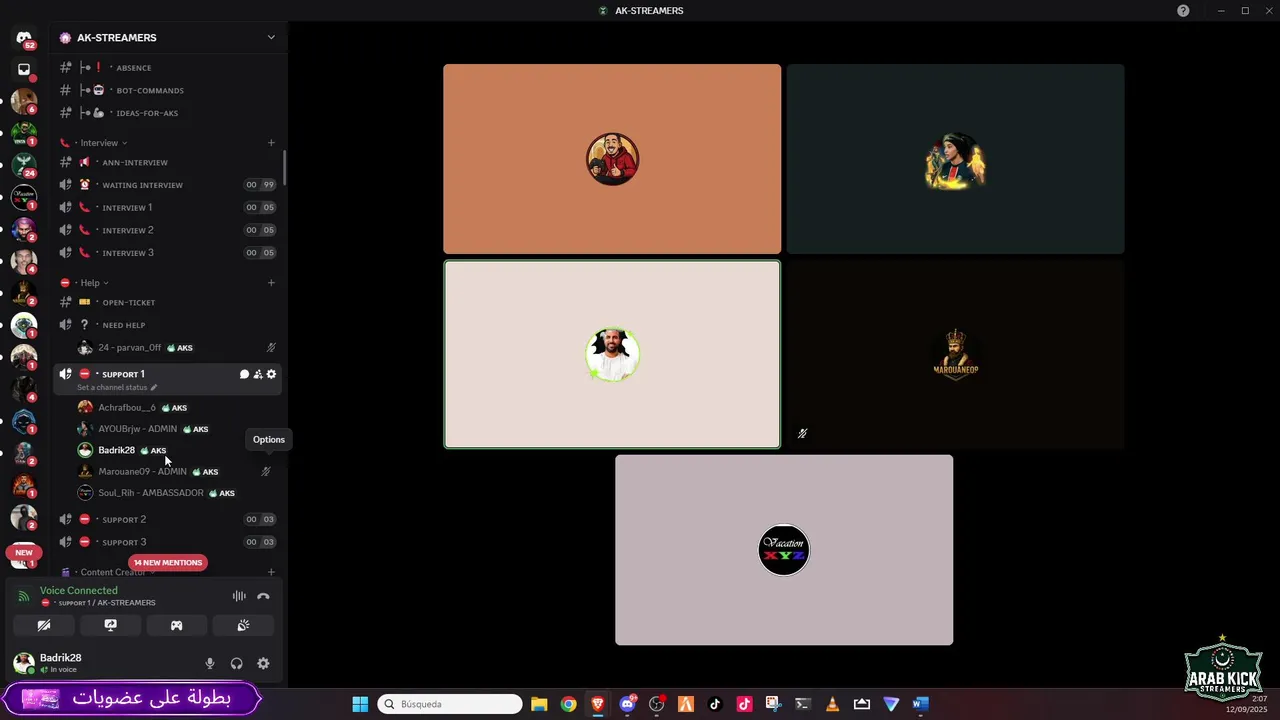Start an activity with gamepad icon

176,625
